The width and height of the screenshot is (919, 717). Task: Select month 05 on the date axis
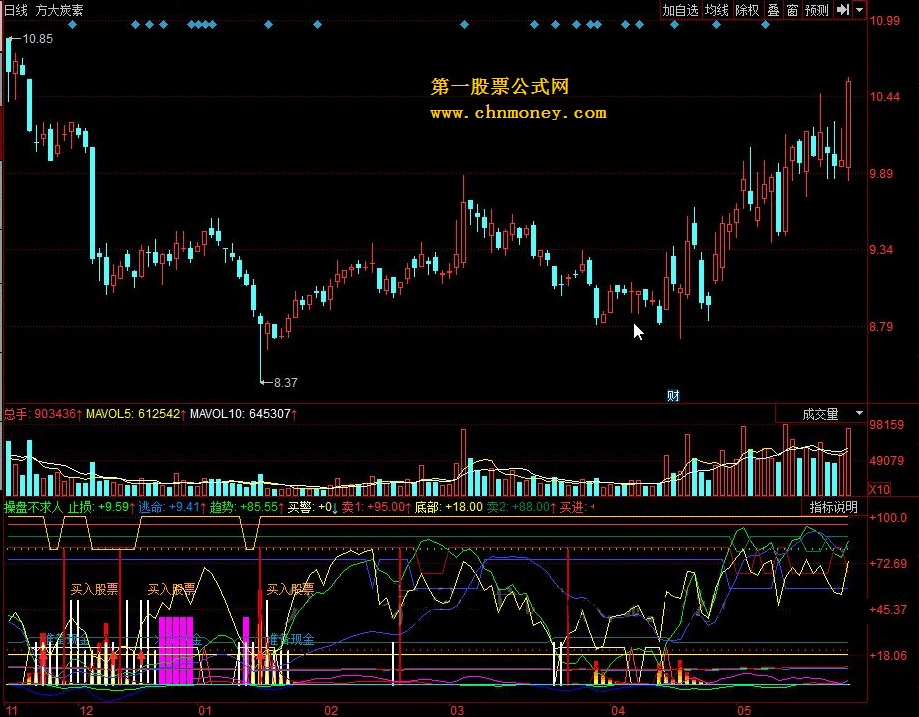(x=744, y=711)
